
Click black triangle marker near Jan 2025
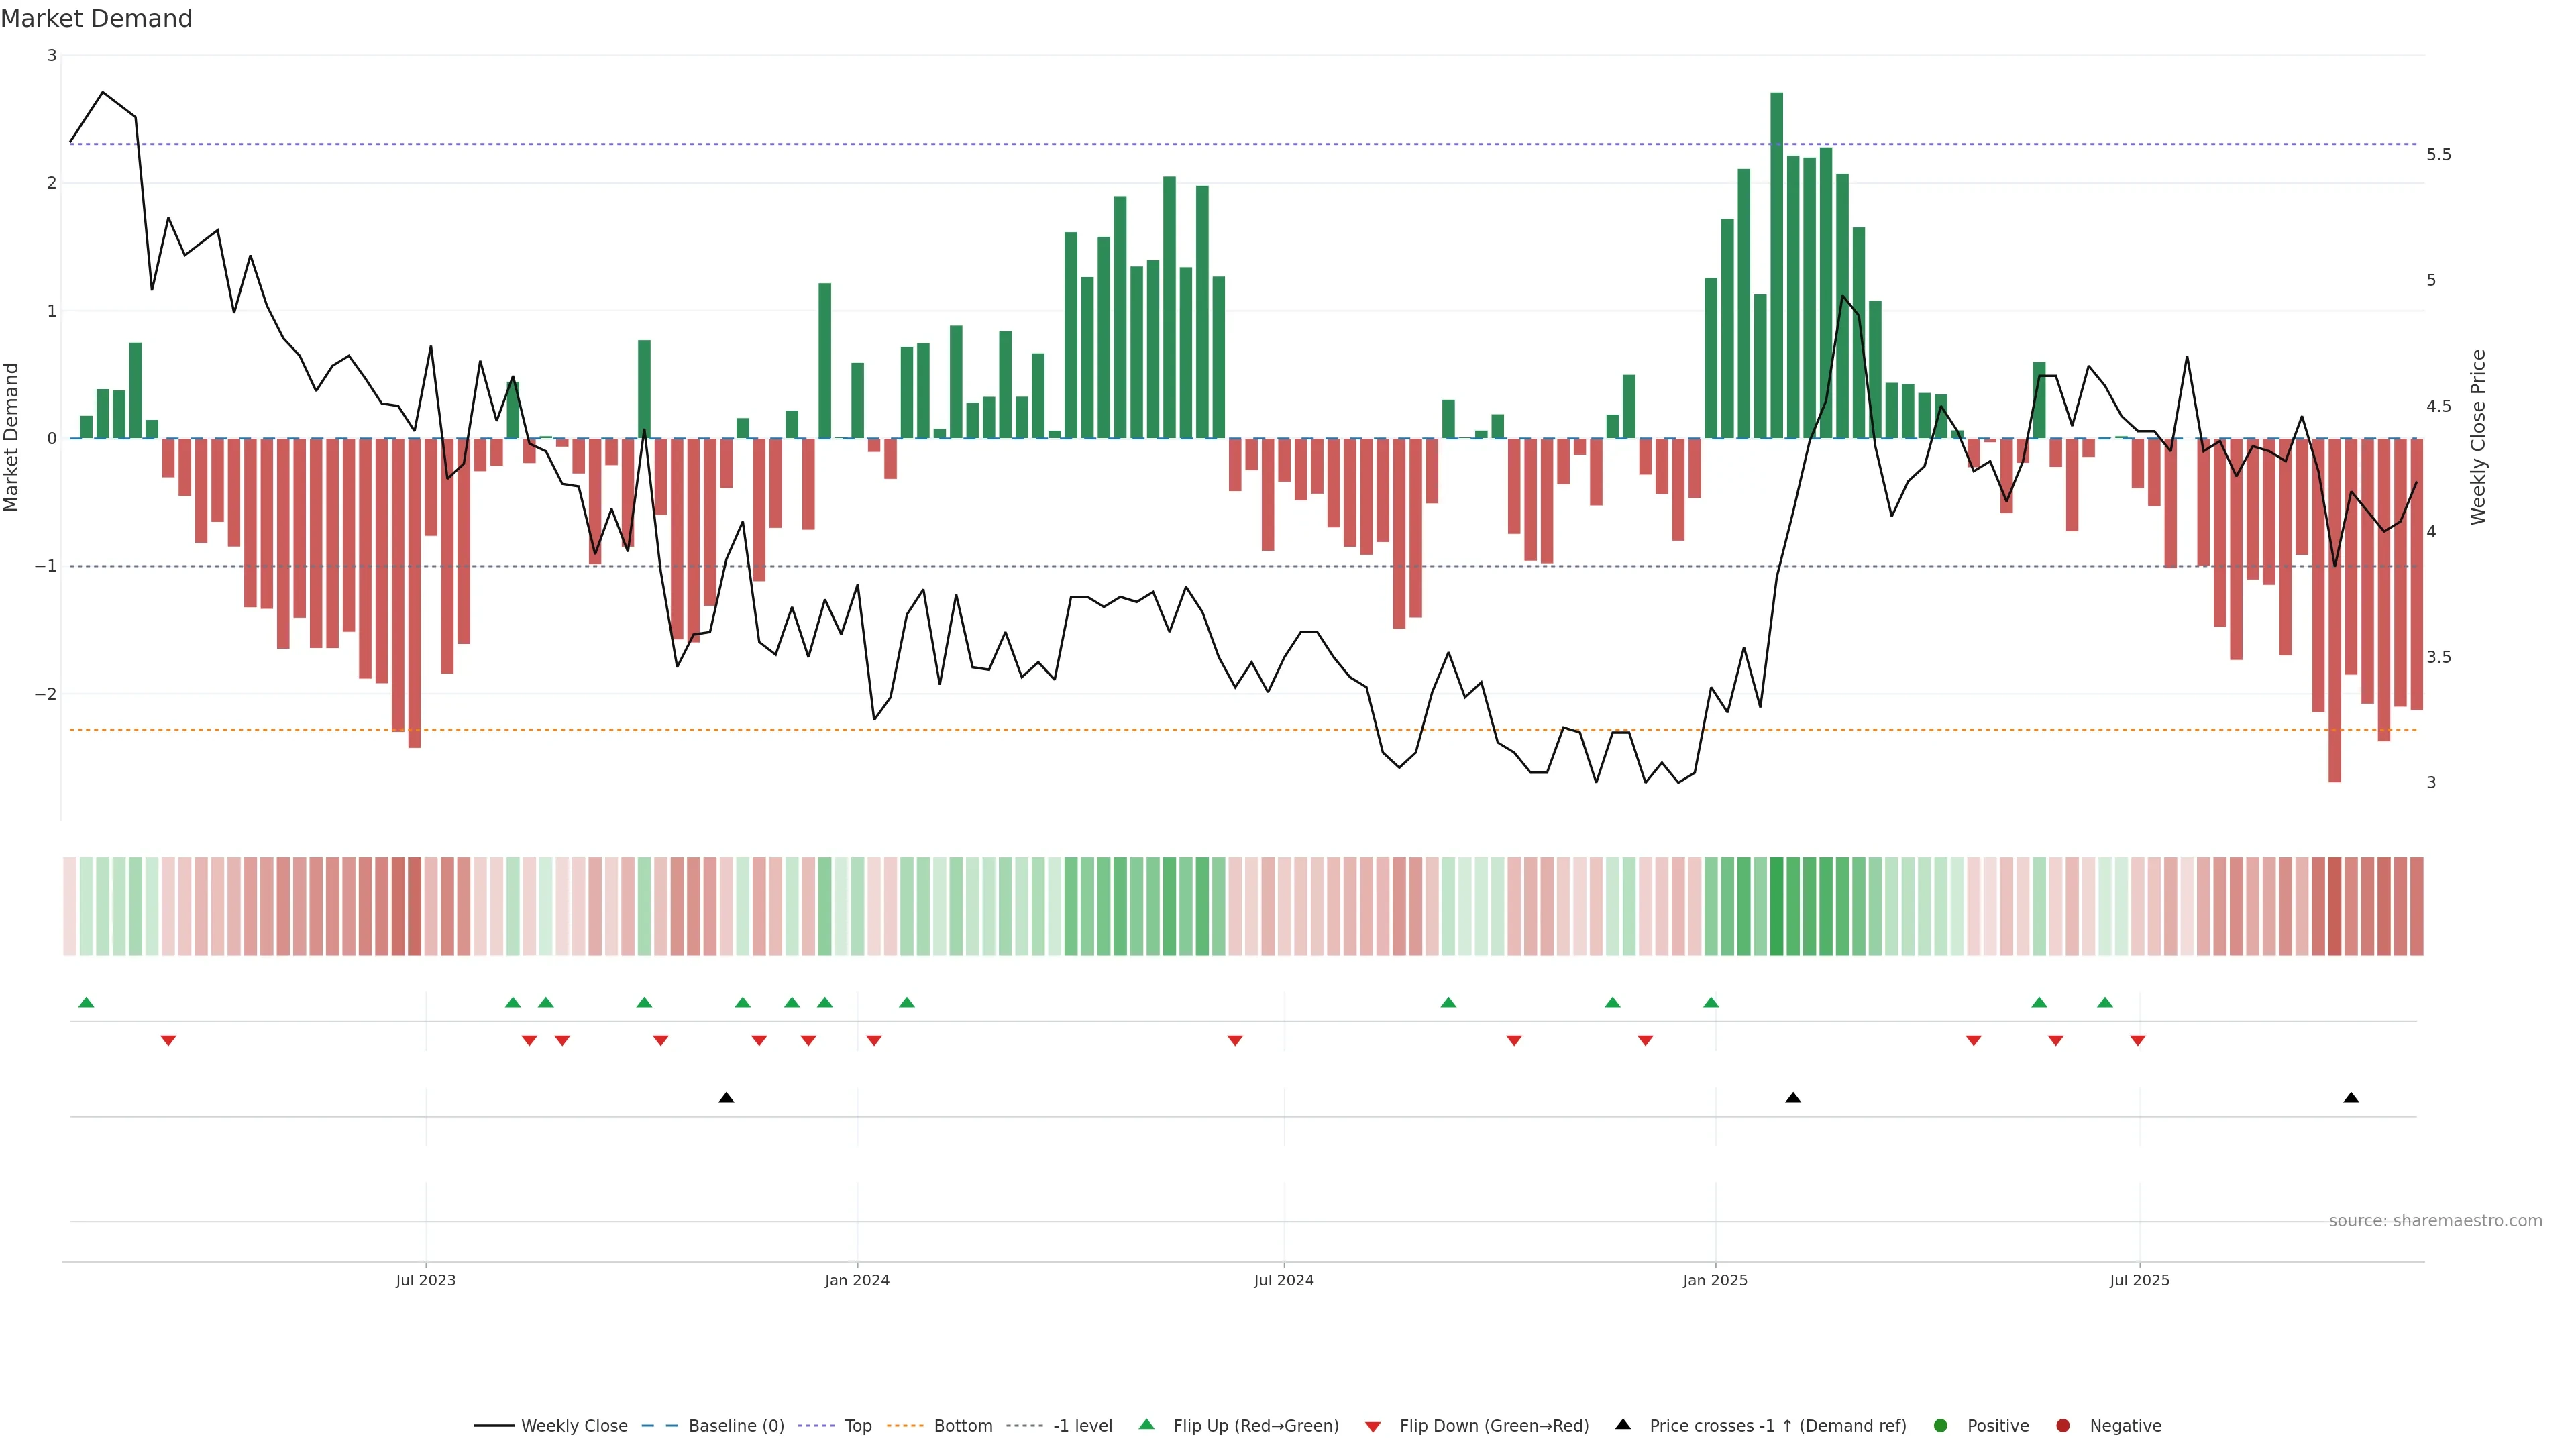point(1793,1098)
